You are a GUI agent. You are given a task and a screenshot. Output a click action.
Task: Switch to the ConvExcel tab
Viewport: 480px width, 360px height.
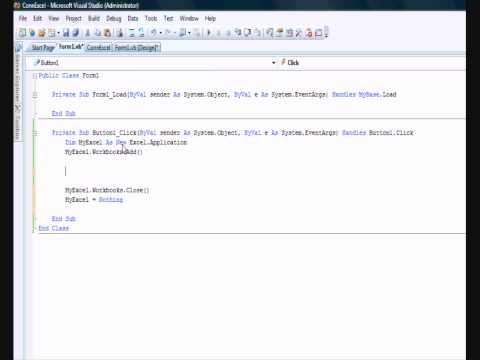99,48
